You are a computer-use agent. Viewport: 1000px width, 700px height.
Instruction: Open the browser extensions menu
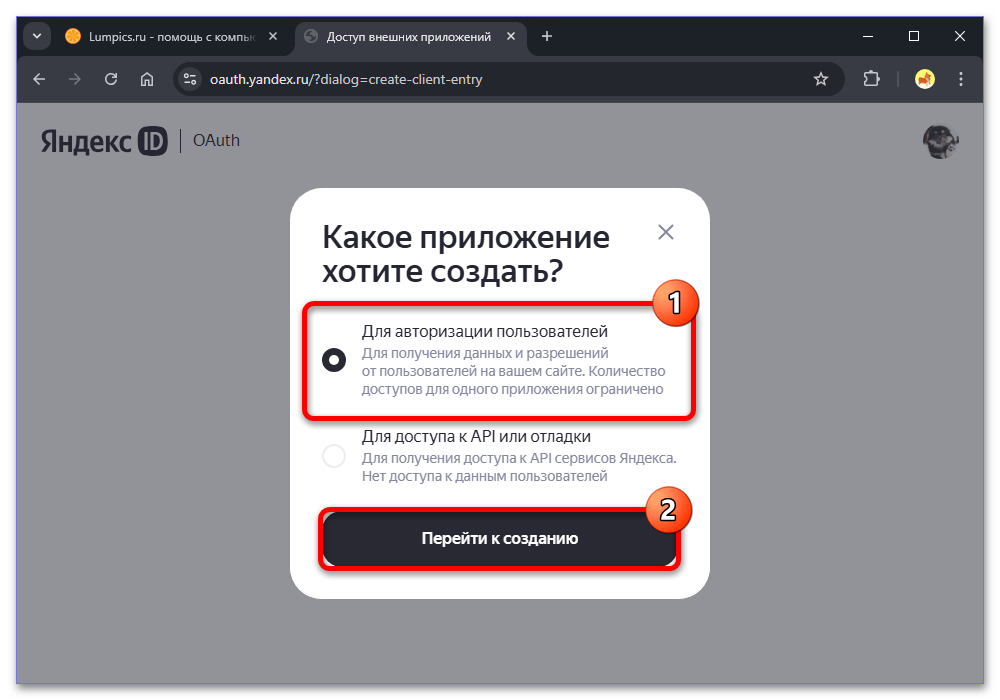(x=871, y=79)
